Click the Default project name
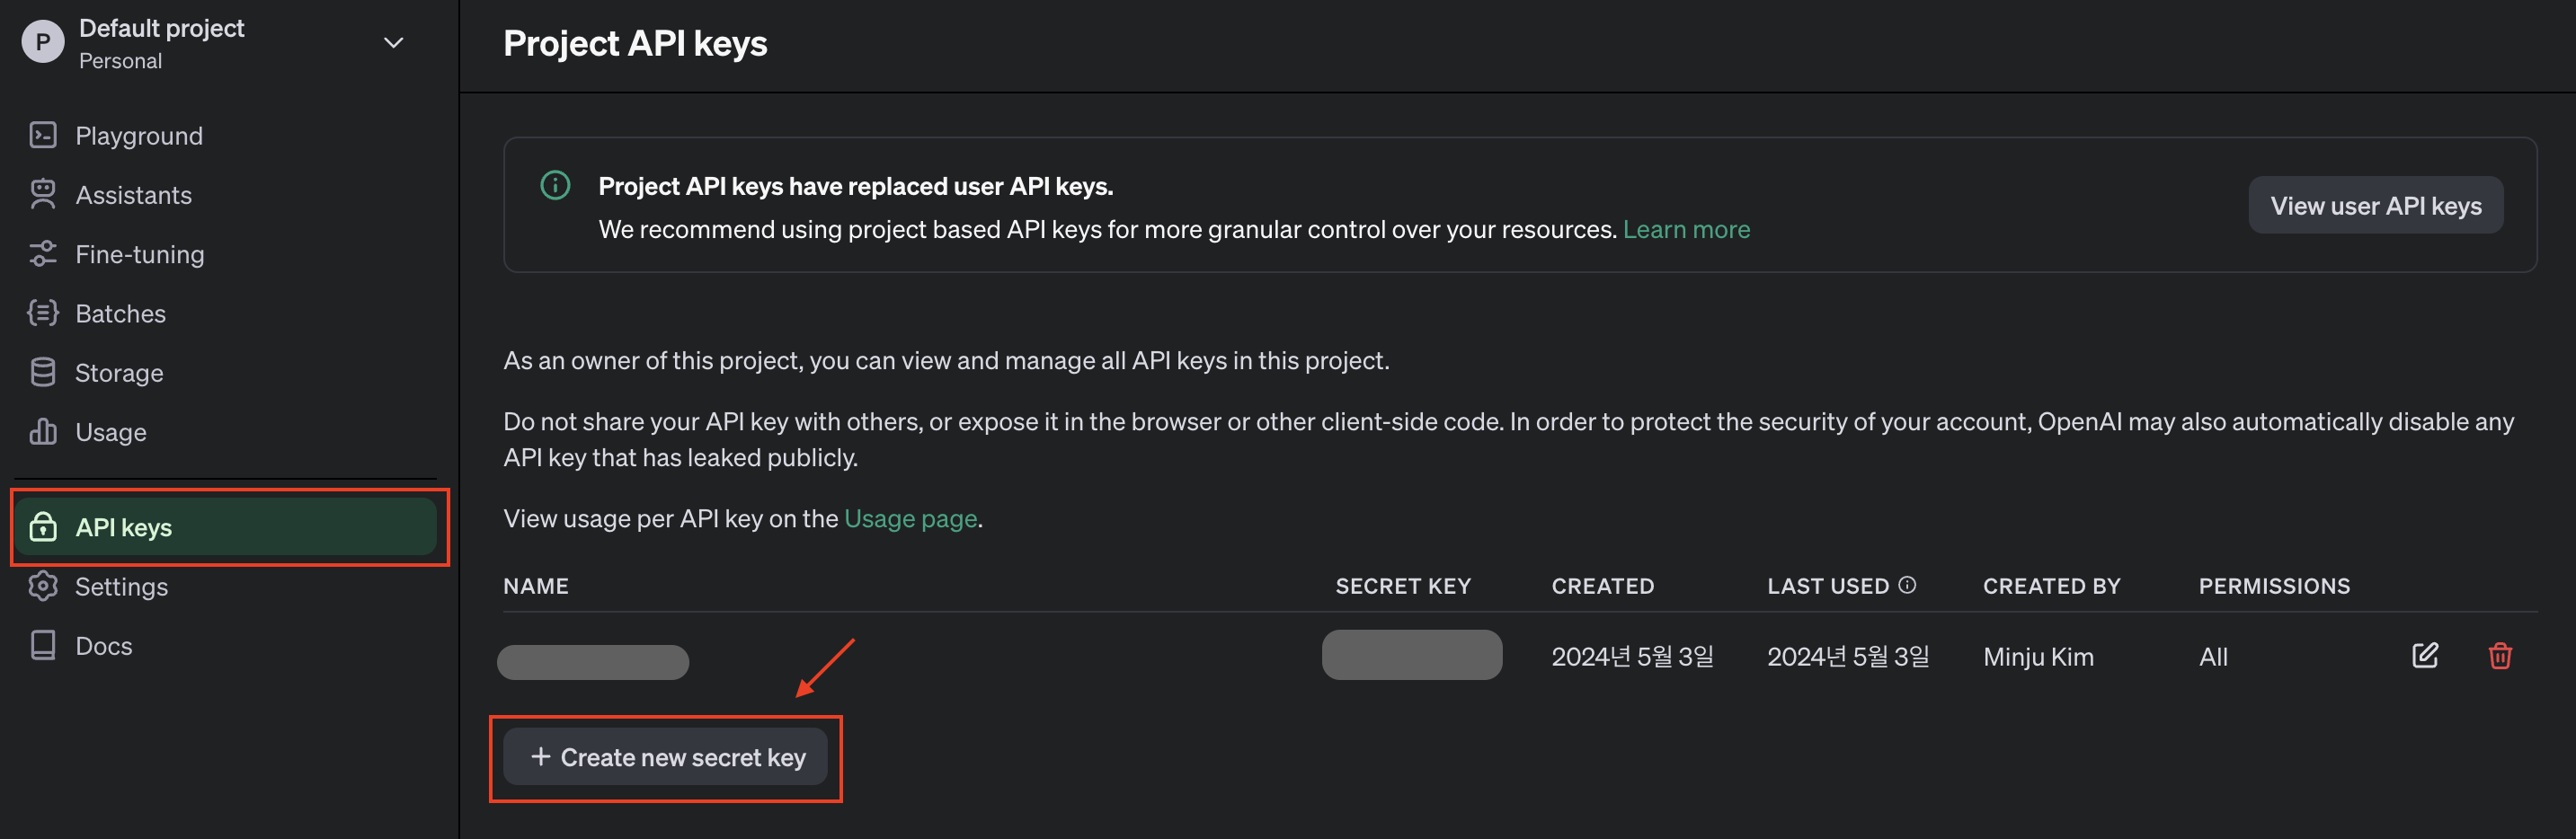Image resolution: width=2576 pixels, height=839 pixels. point(162,28)
